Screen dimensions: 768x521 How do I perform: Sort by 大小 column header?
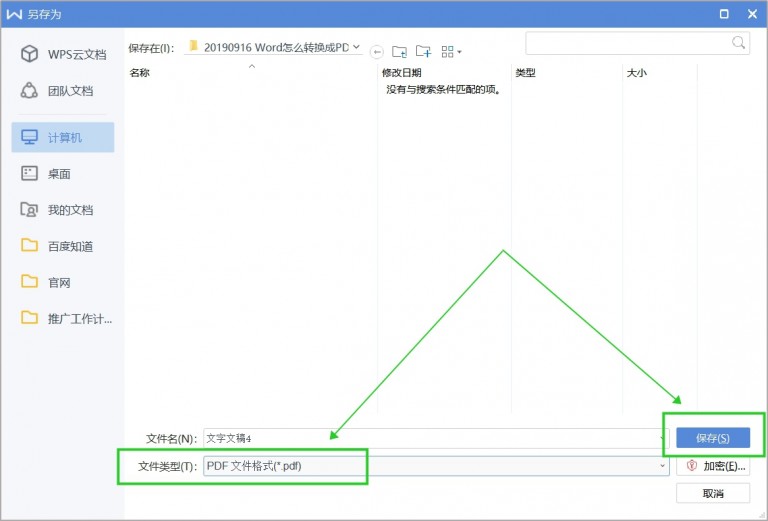(637, 73)
